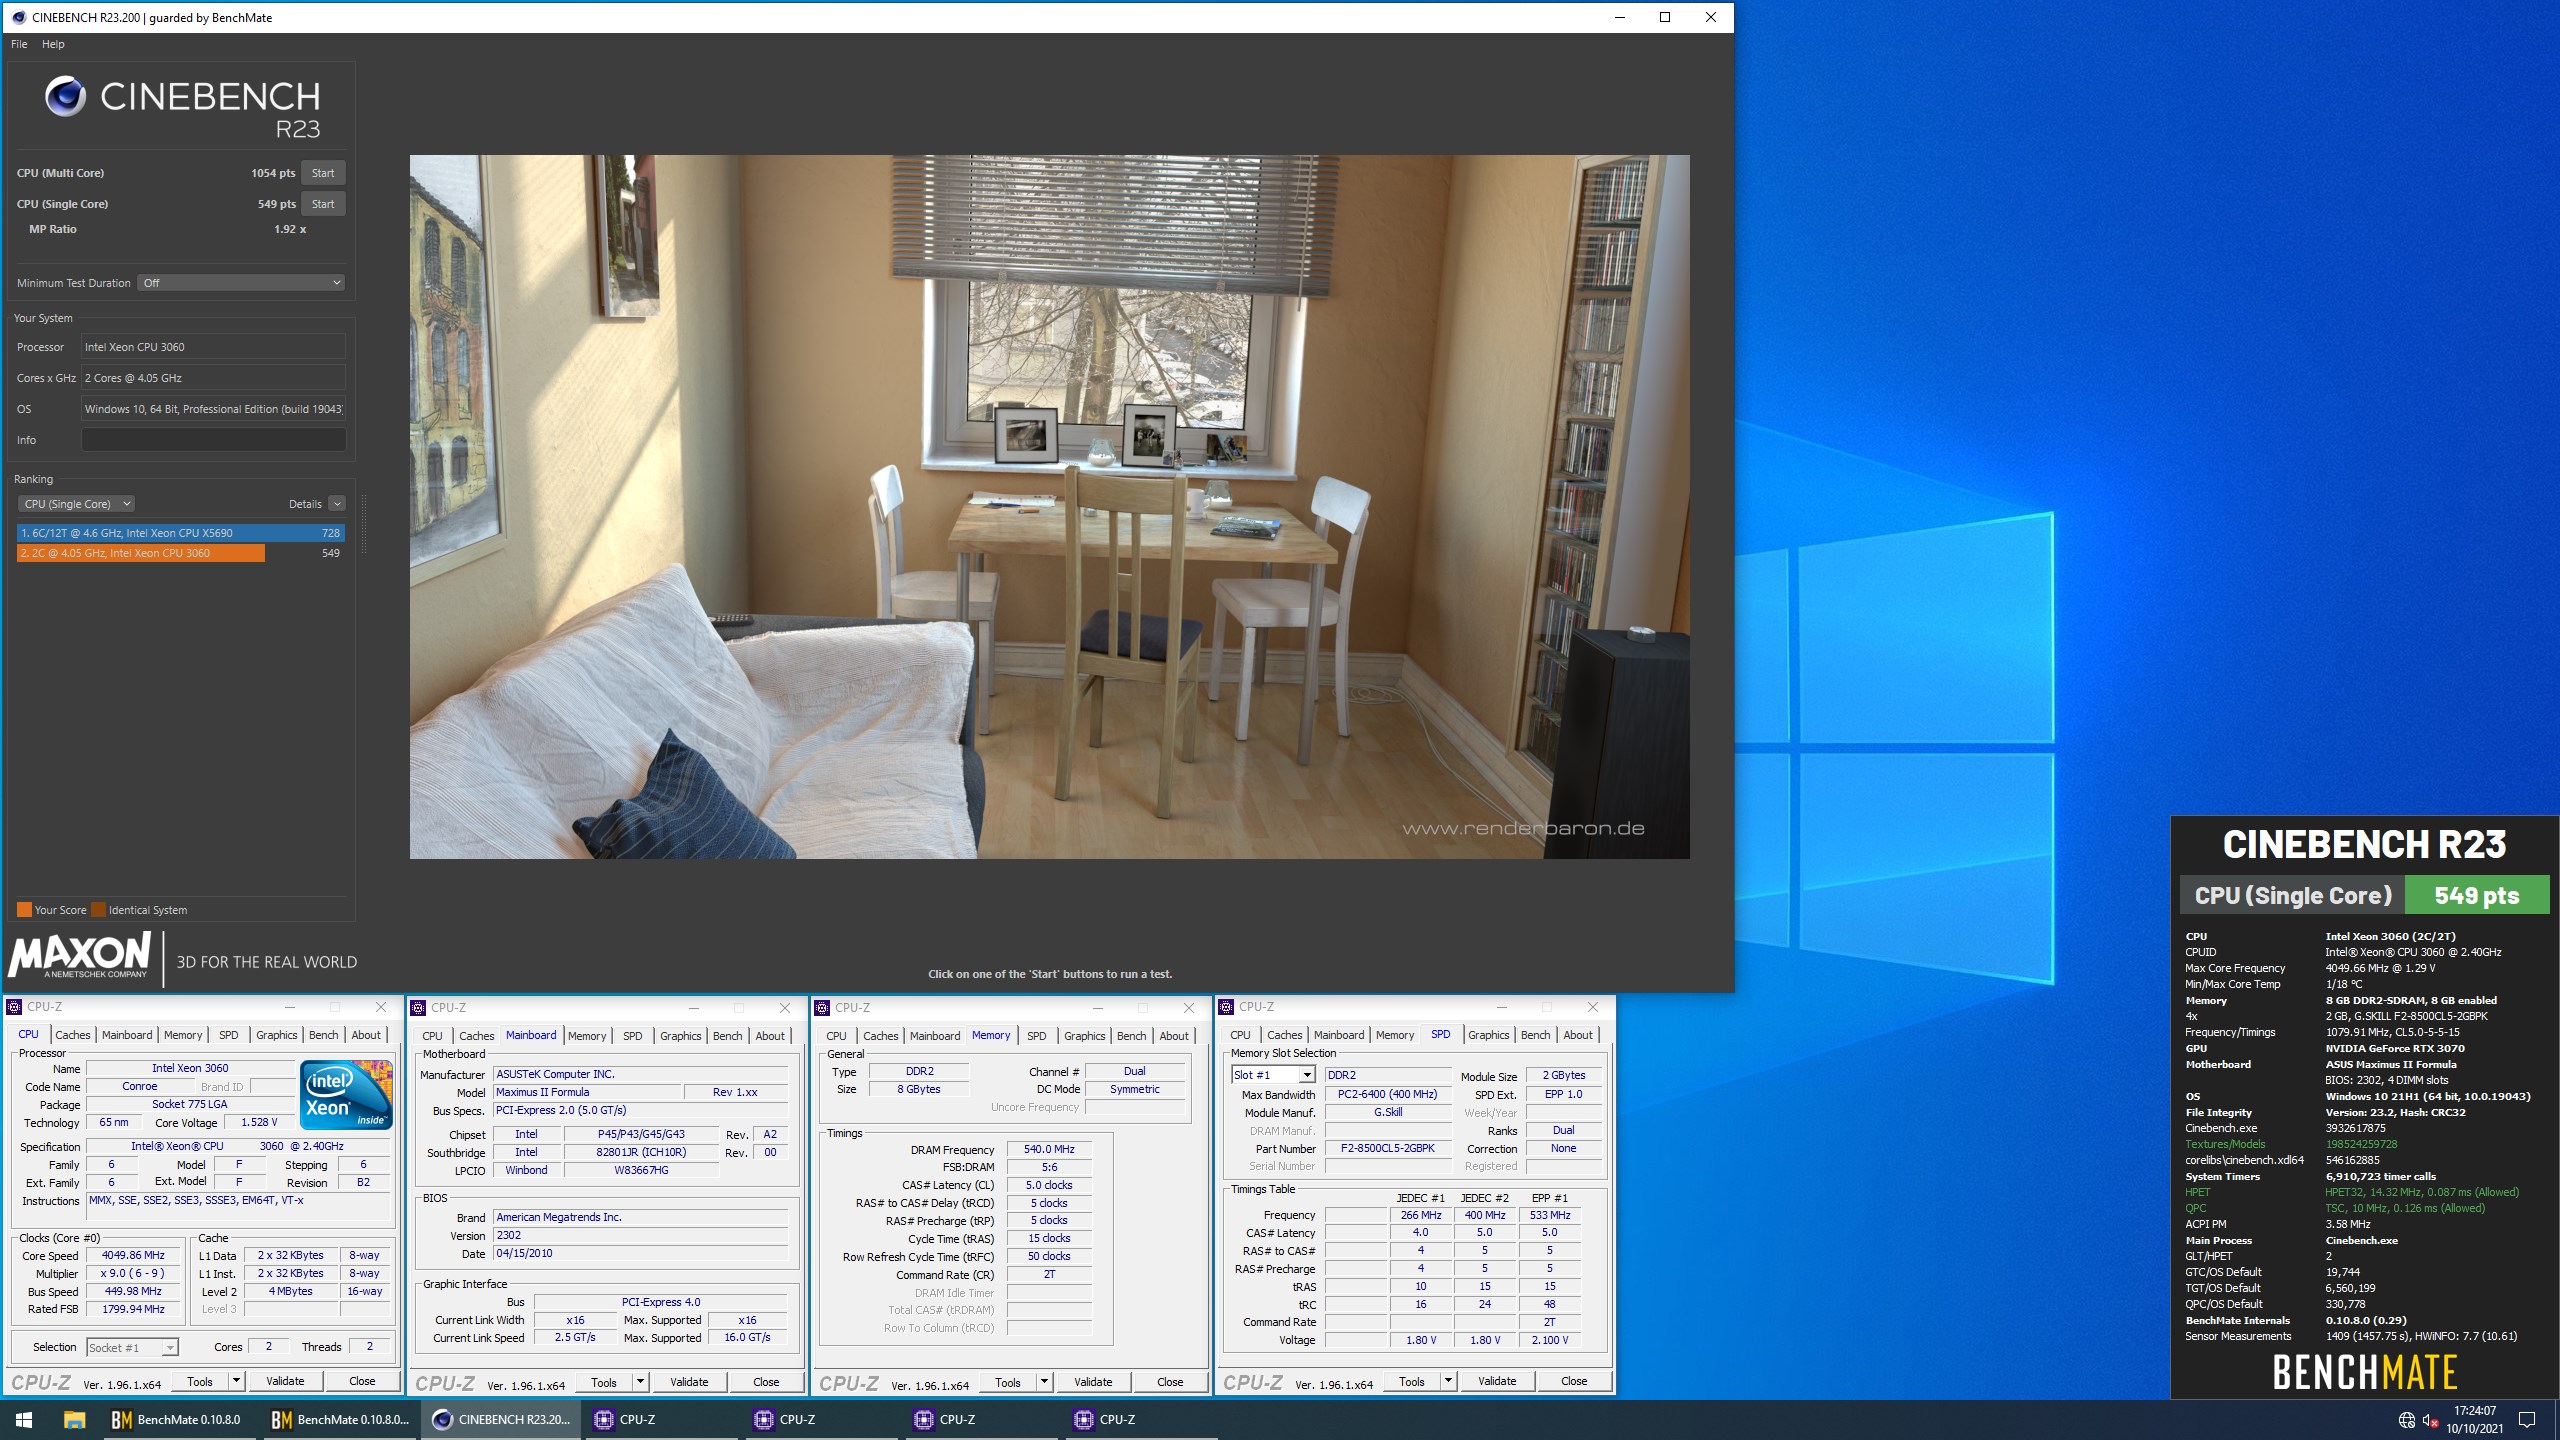Click DRAM Frequency value 540.0 MHz
This screenshot has width=2560, height=1440.
click(1049, 1150)
